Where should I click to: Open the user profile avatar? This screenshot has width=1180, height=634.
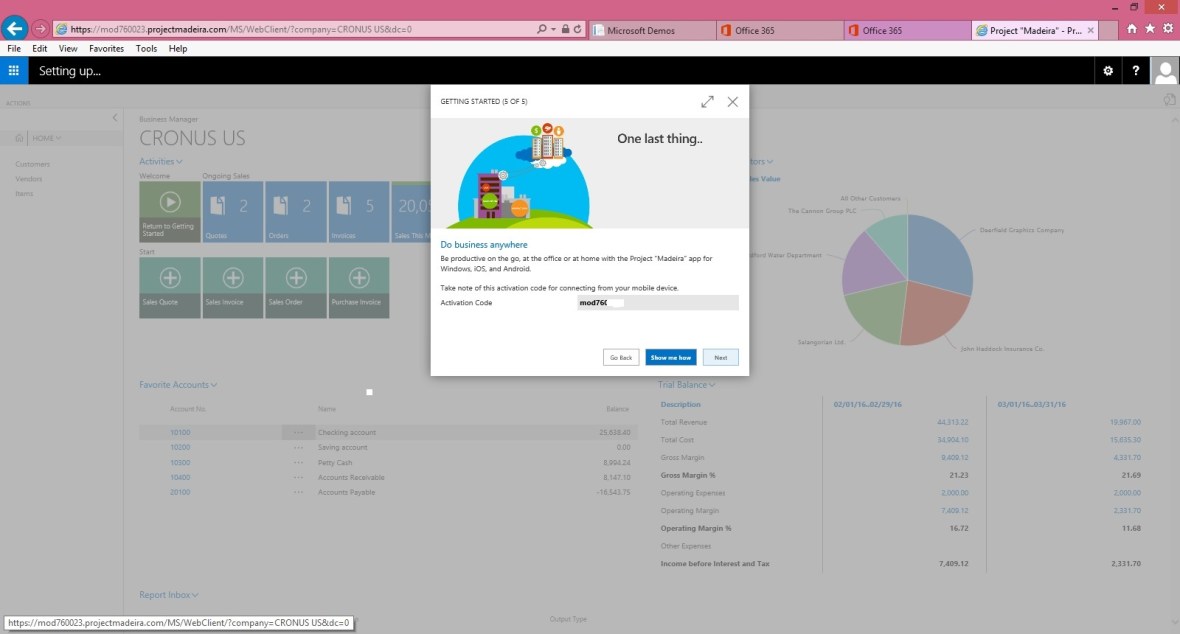tap(1165, 71)
